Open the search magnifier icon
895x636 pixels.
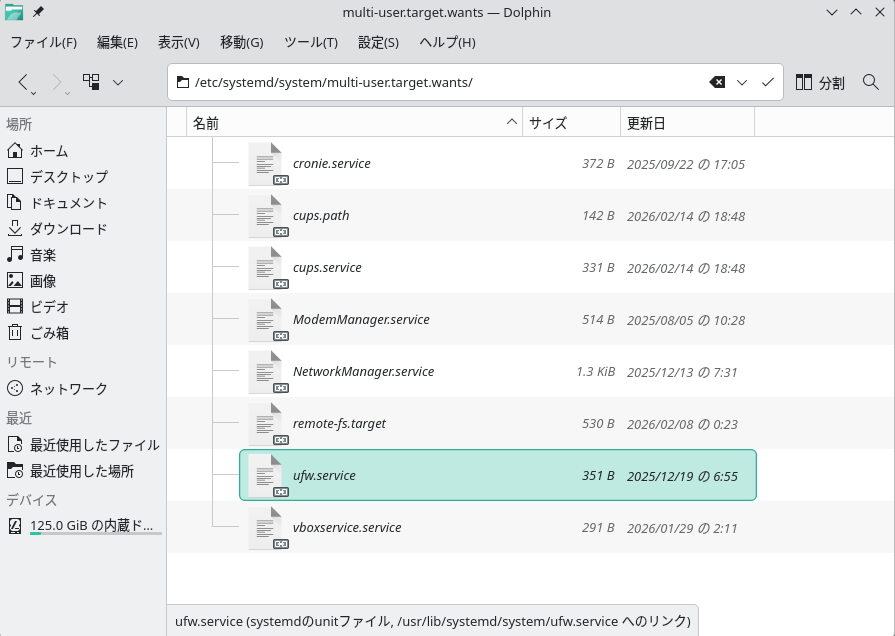[x=870, y=82]
